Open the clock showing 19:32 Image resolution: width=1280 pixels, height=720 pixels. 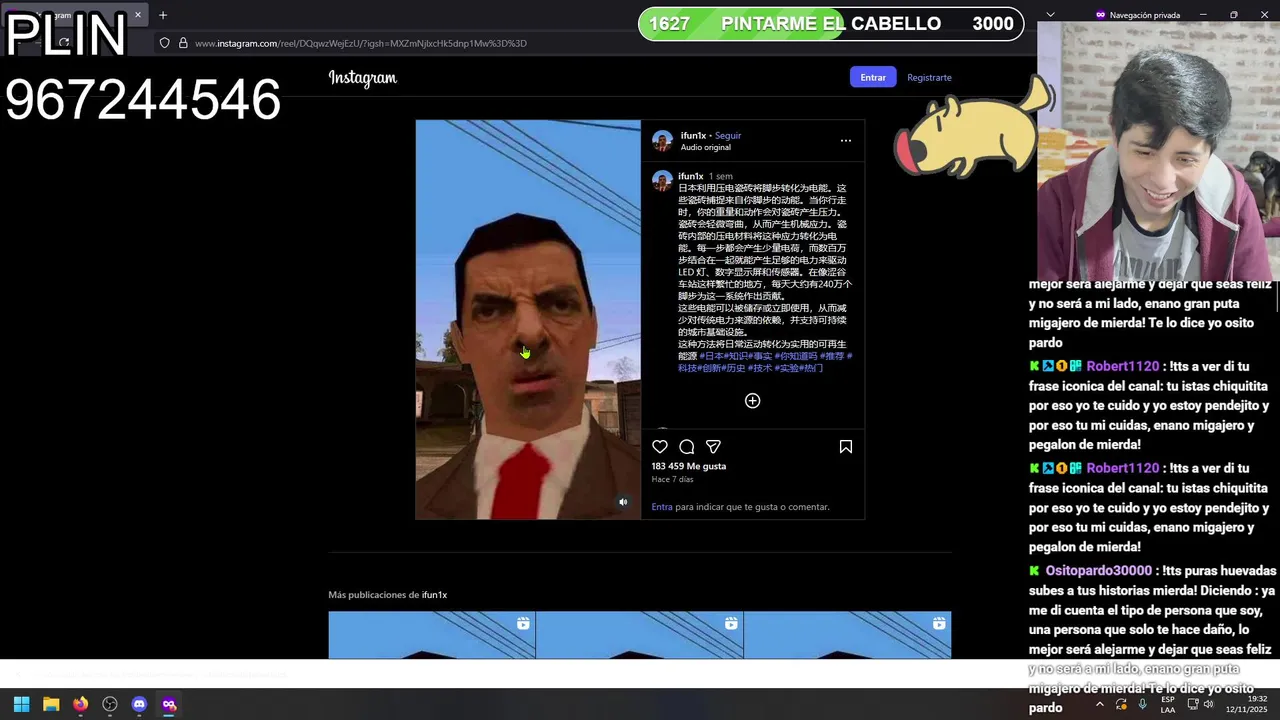point(1247,704)
